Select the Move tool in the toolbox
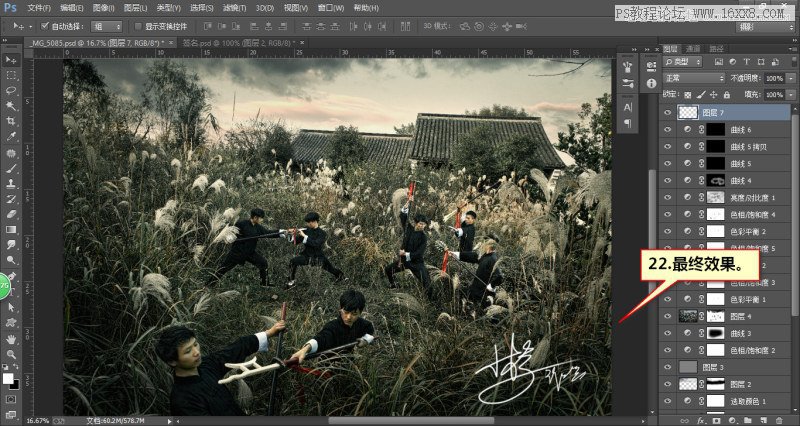The image size is (800, 426). coord(11,60)
